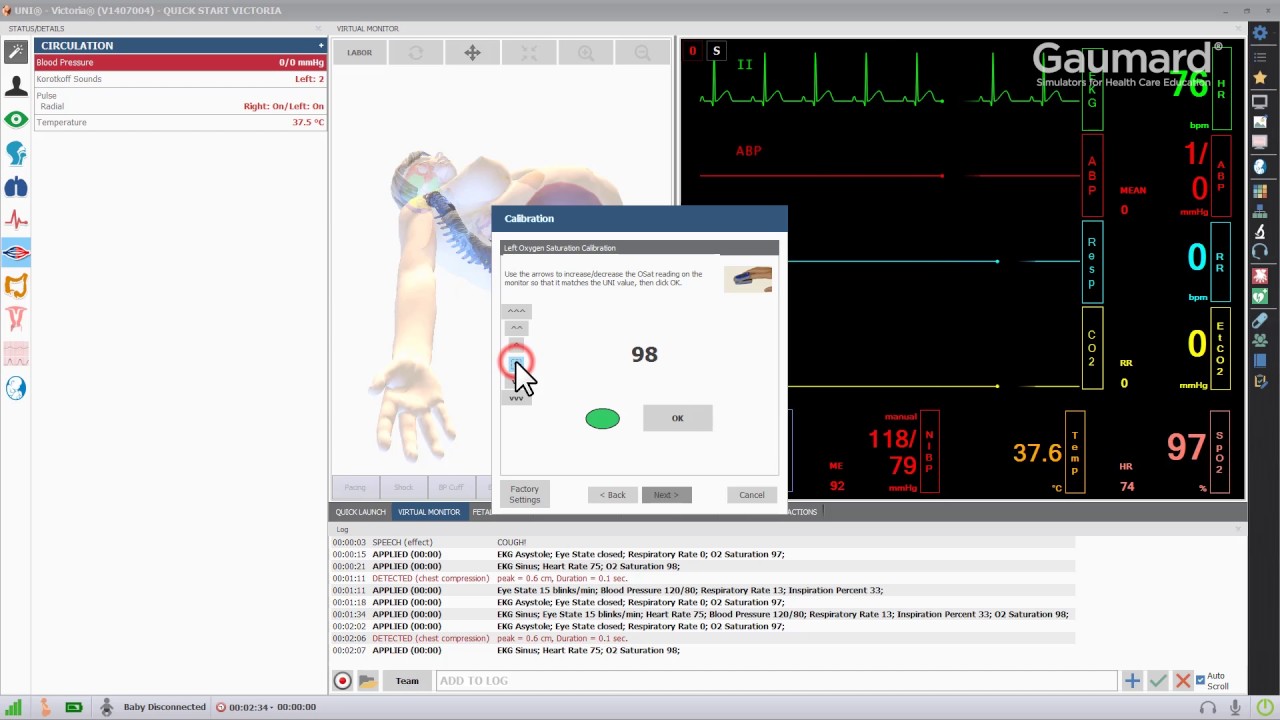The image size is (1280, 720).
Task: Click the gold star favorites icon
Action: pyautogui.click(x=1260, y=78)
